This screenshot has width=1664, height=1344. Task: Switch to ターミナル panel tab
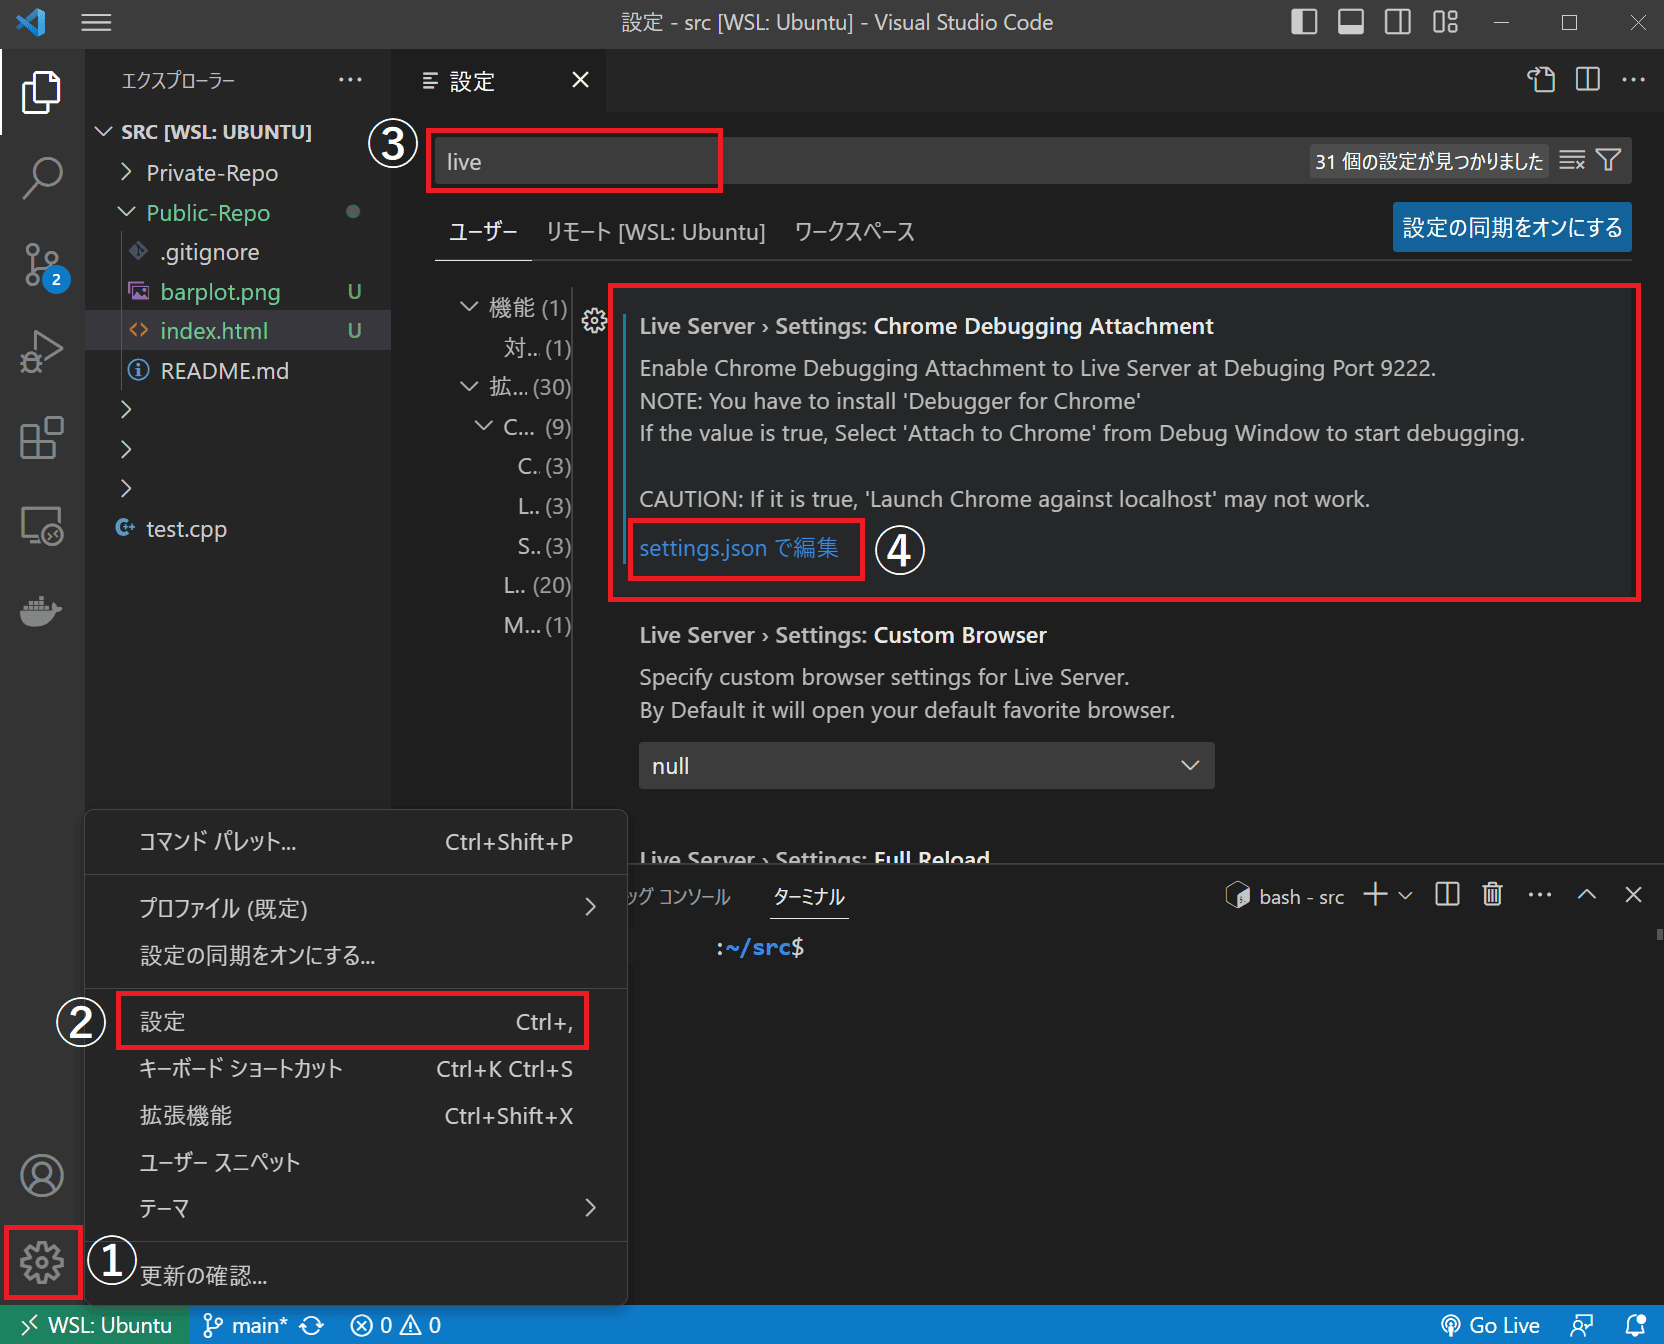point(809,897)
